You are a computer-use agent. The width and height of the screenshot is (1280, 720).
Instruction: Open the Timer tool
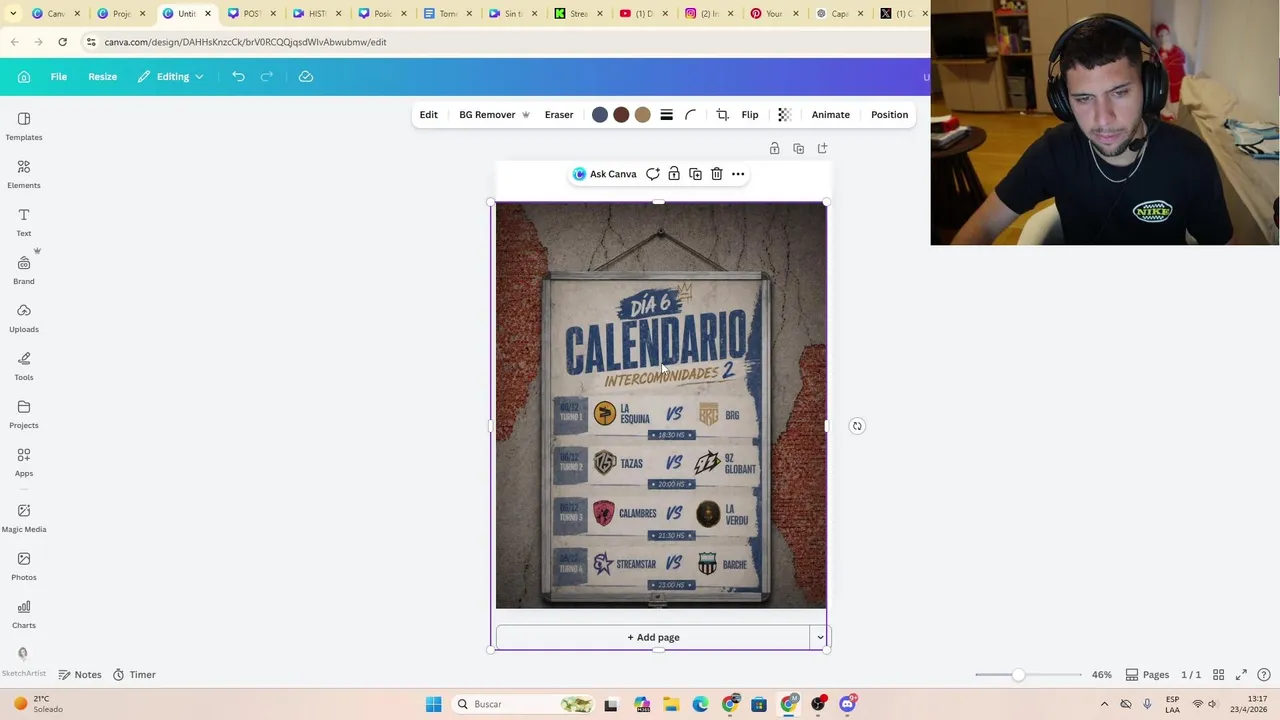[x=134, y=675]
